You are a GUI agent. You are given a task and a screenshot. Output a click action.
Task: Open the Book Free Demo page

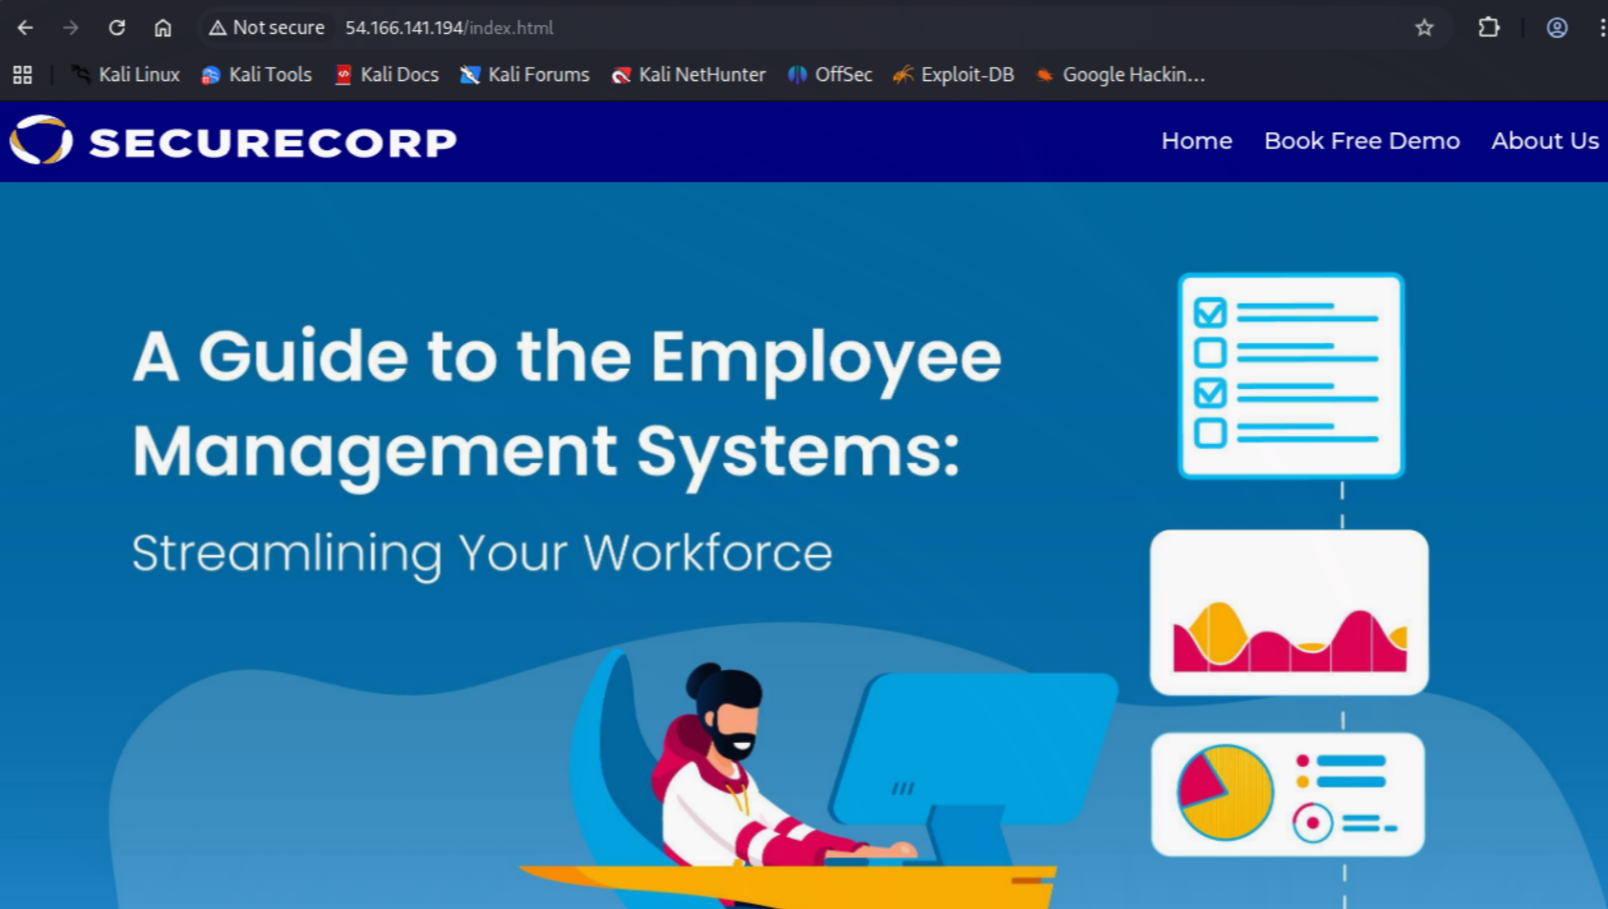click(x=1361, y=141)
